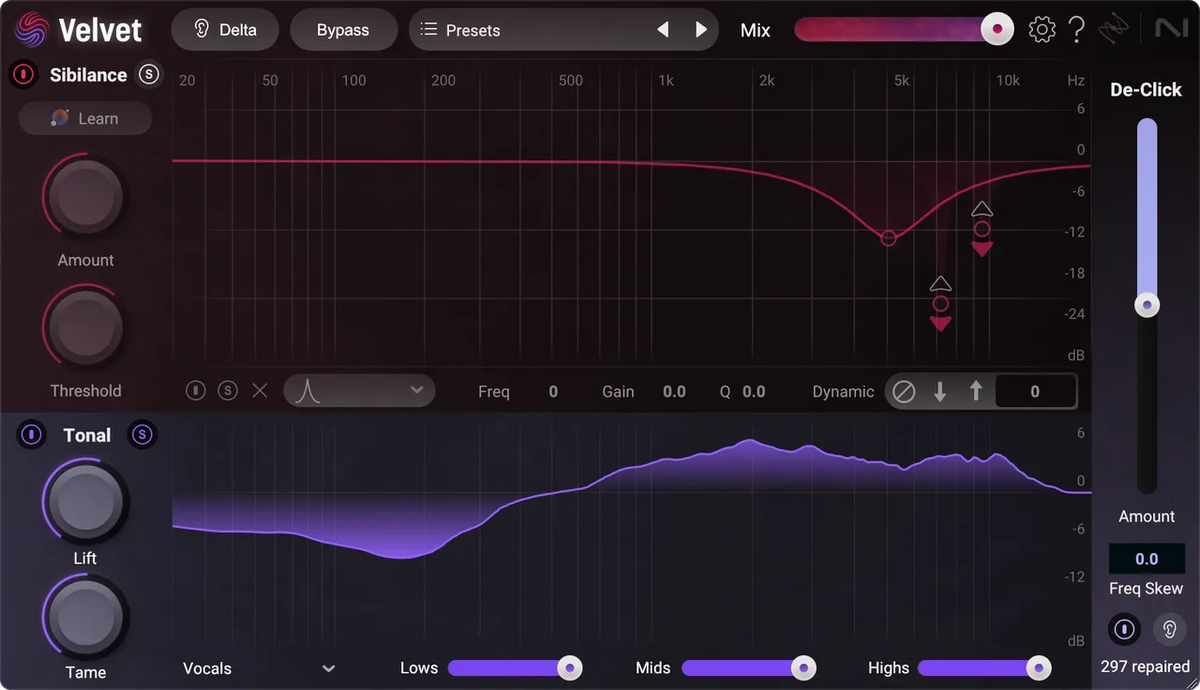Toggle the Sibilance module power button
The width and height of the screenshot is (1200, 690).
(x=22, y=74)
